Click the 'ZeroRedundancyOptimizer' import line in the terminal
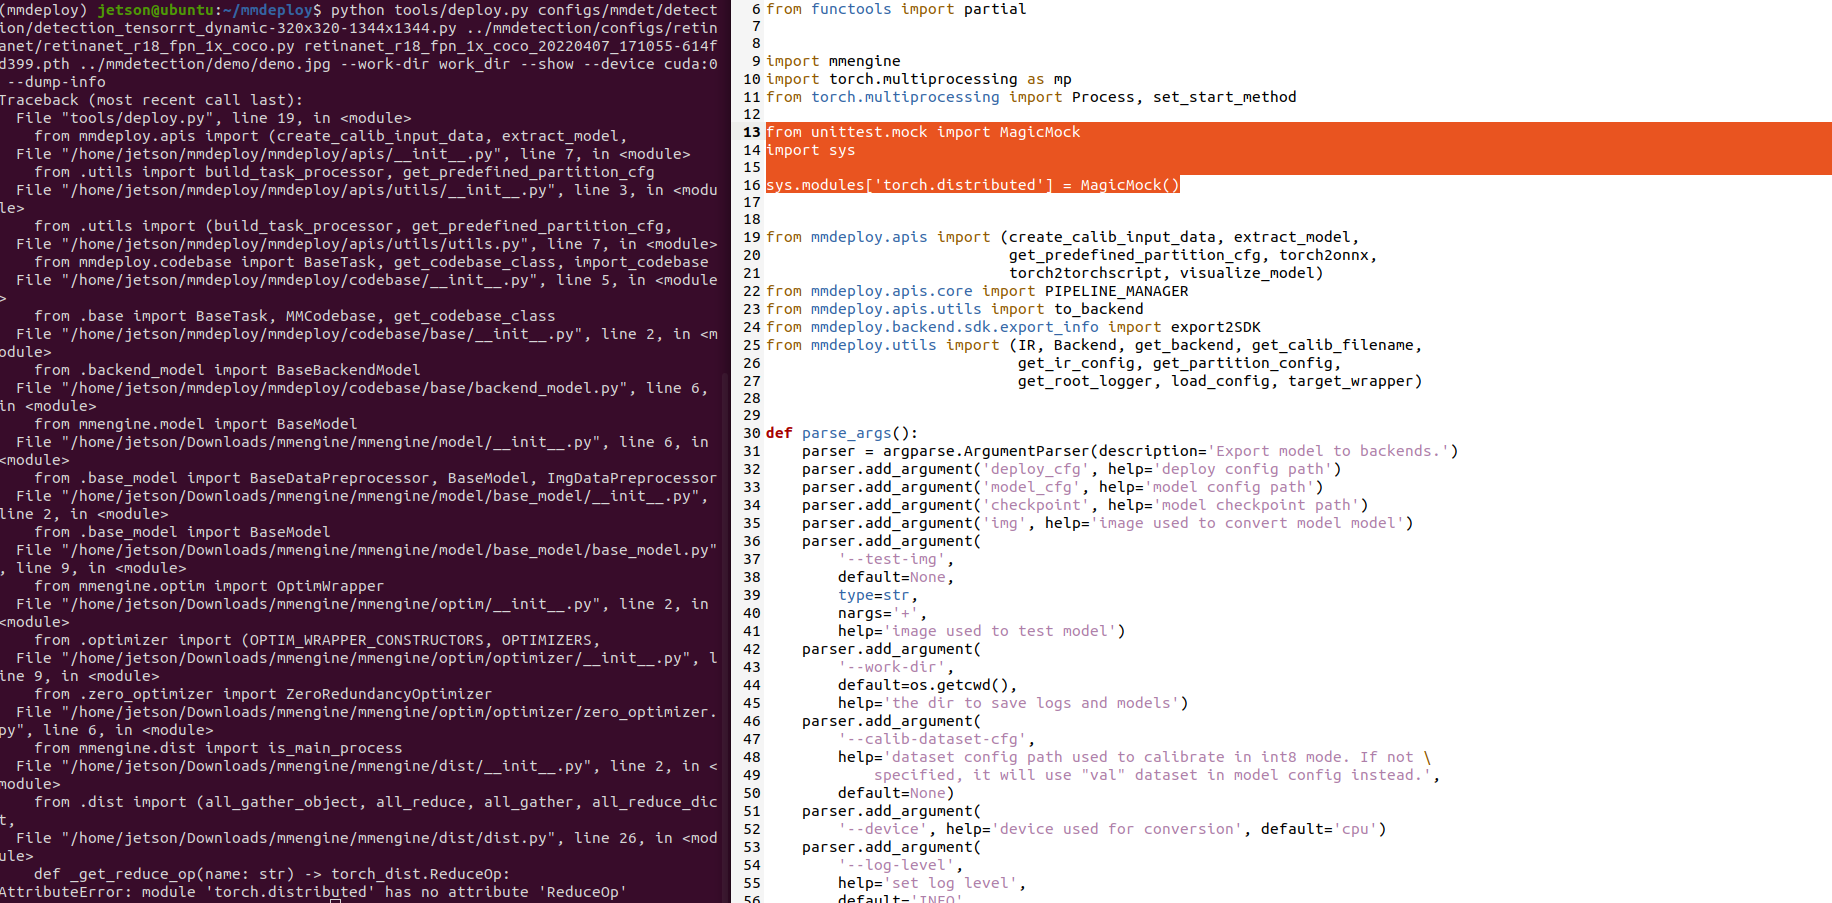 pyautogui.click(x=263, y=694)
